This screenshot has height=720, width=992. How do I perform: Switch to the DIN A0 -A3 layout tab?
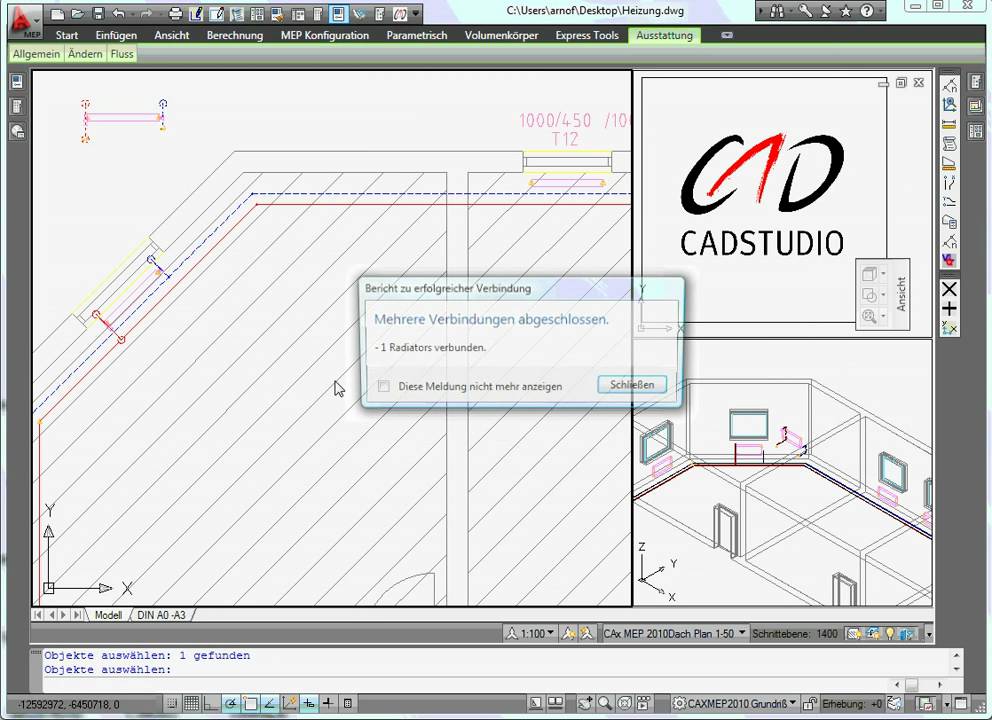click(161, 615)
